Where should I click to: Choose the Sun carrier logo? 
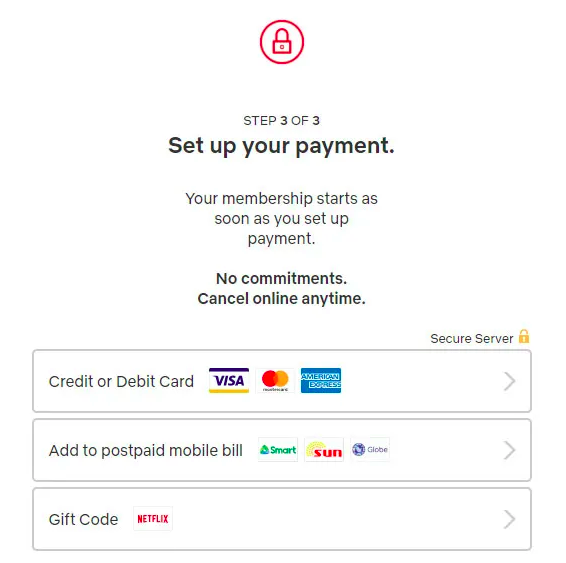click(324, 450)
